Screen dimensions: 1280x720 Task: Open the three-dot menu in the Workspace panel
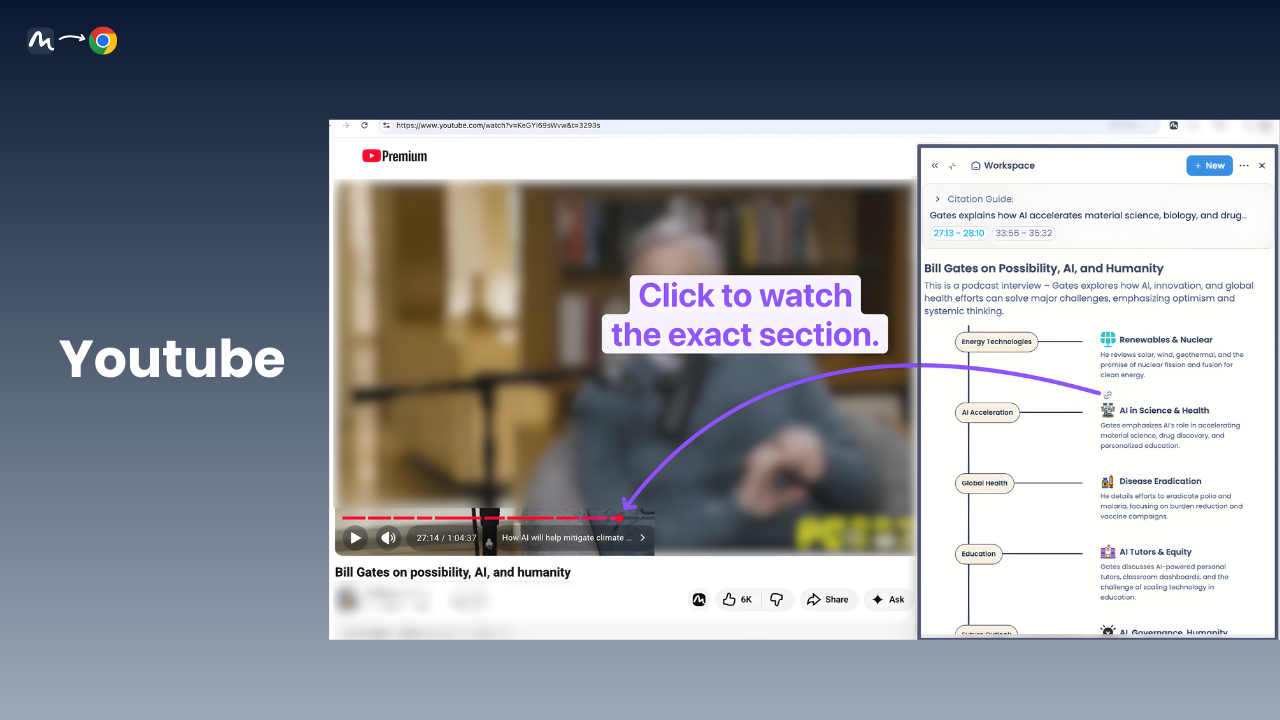click(x=1244, y=165)
